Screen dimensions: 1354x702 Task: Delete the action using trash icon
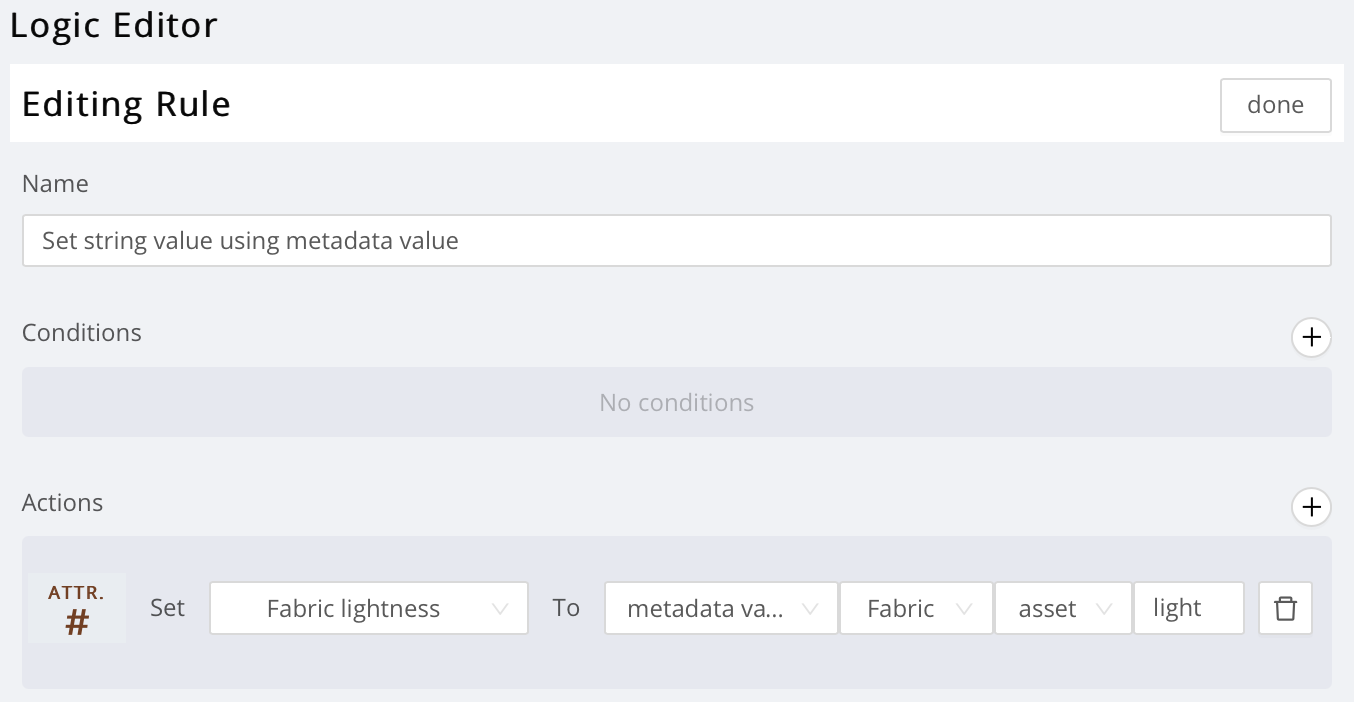(1285, 608)
